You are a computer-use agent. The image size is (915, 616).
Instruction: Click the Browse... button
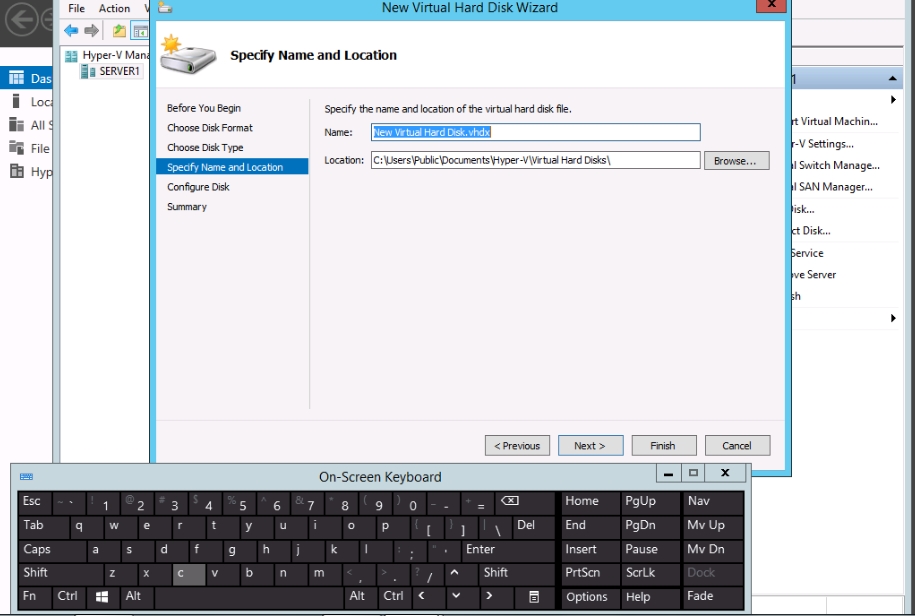[736, 160]
